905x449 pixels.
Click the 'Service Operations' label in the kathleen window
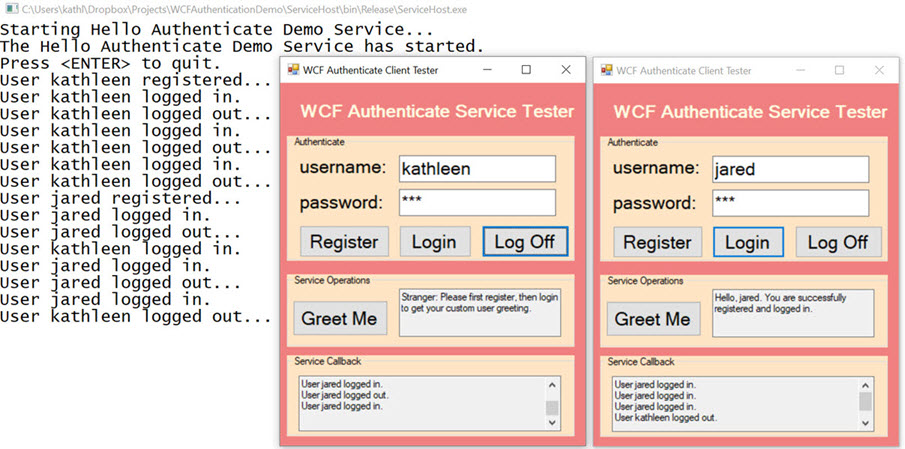[x=332, y=280]
